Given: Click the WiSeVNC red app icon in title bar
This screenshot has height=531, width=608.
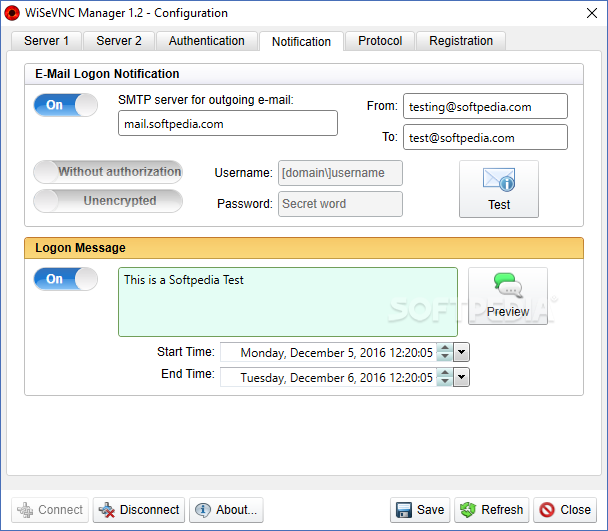Looking at the screenshot, I should coord(12,13).
